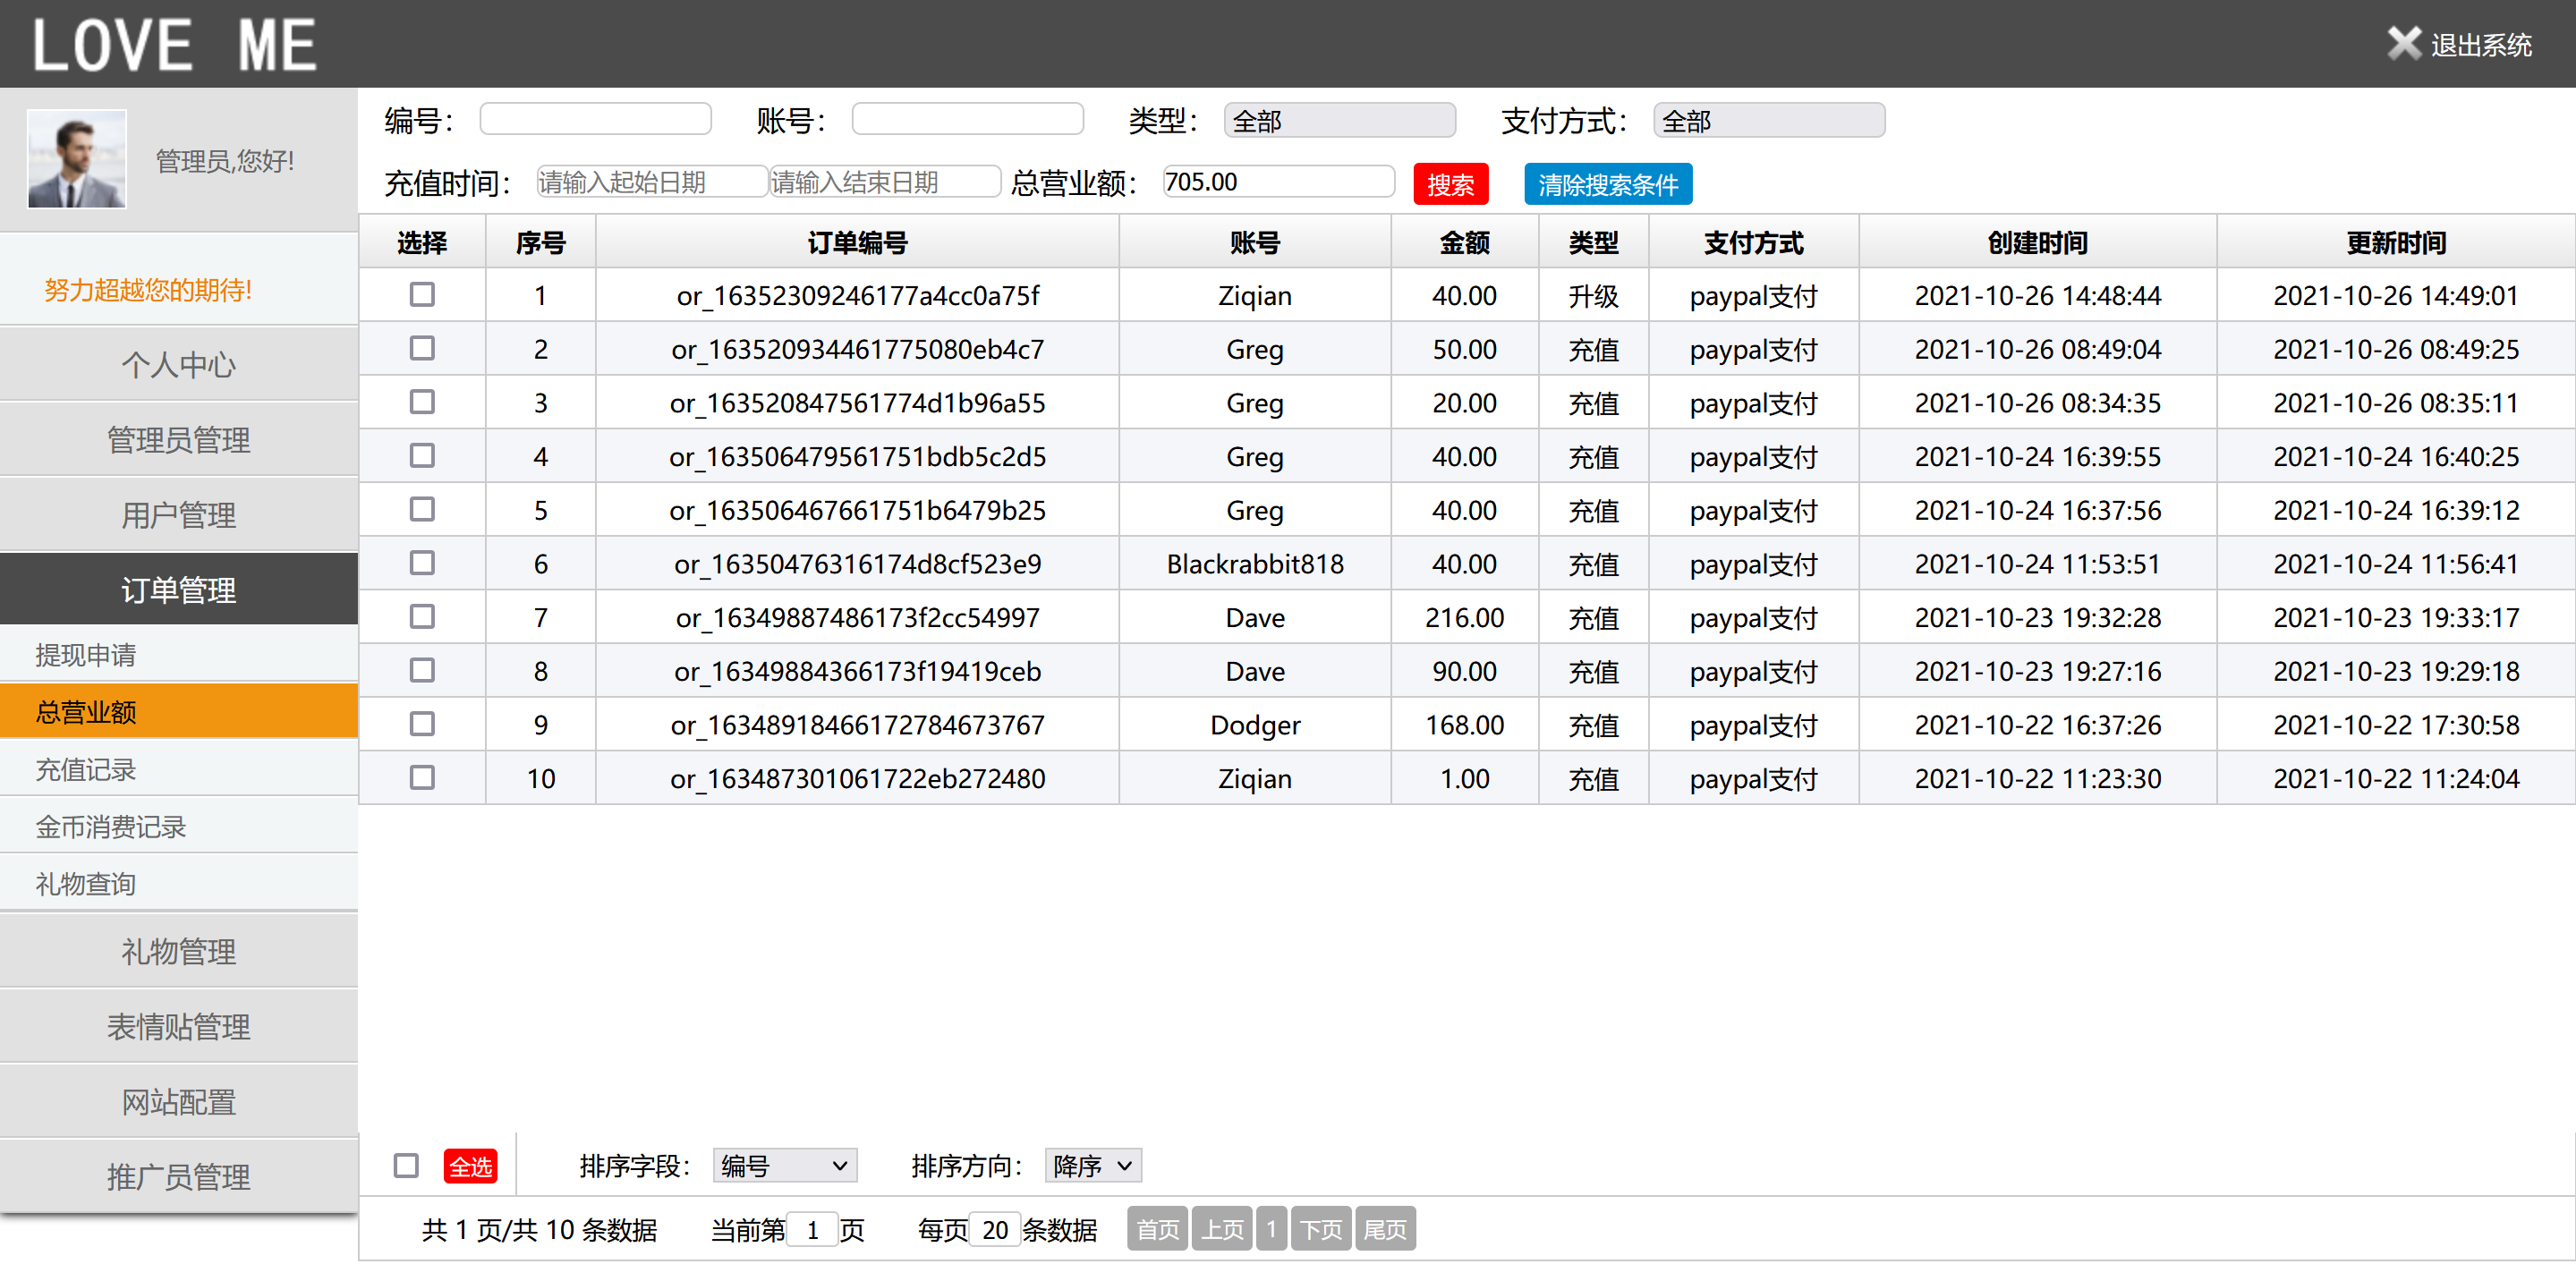Open the 礼物管理 sidebar menu
The height and width of the screenshot is (1264, 2576).
(179, 951)
